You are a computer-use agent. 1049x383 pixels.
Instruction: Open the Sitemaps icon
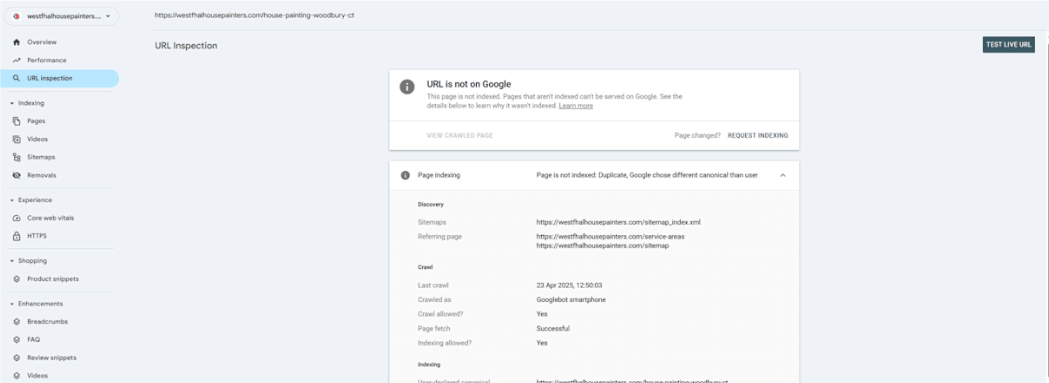point(16,157)
